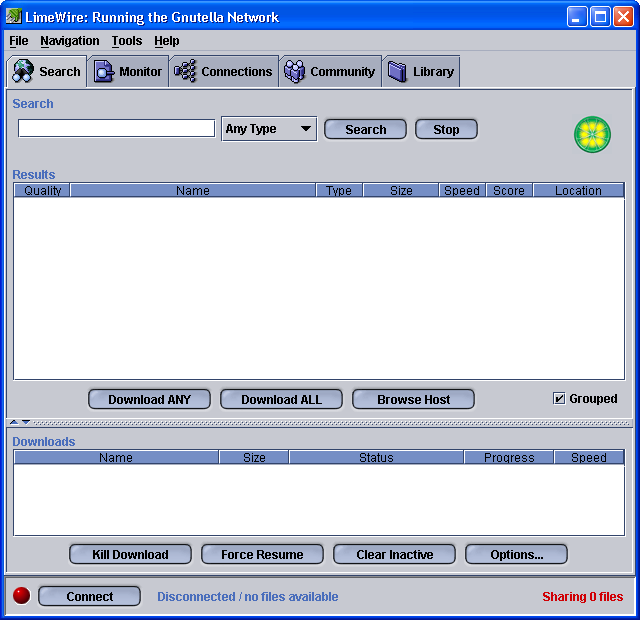Click the Downloads Speed column header

(x=589, y=457)
